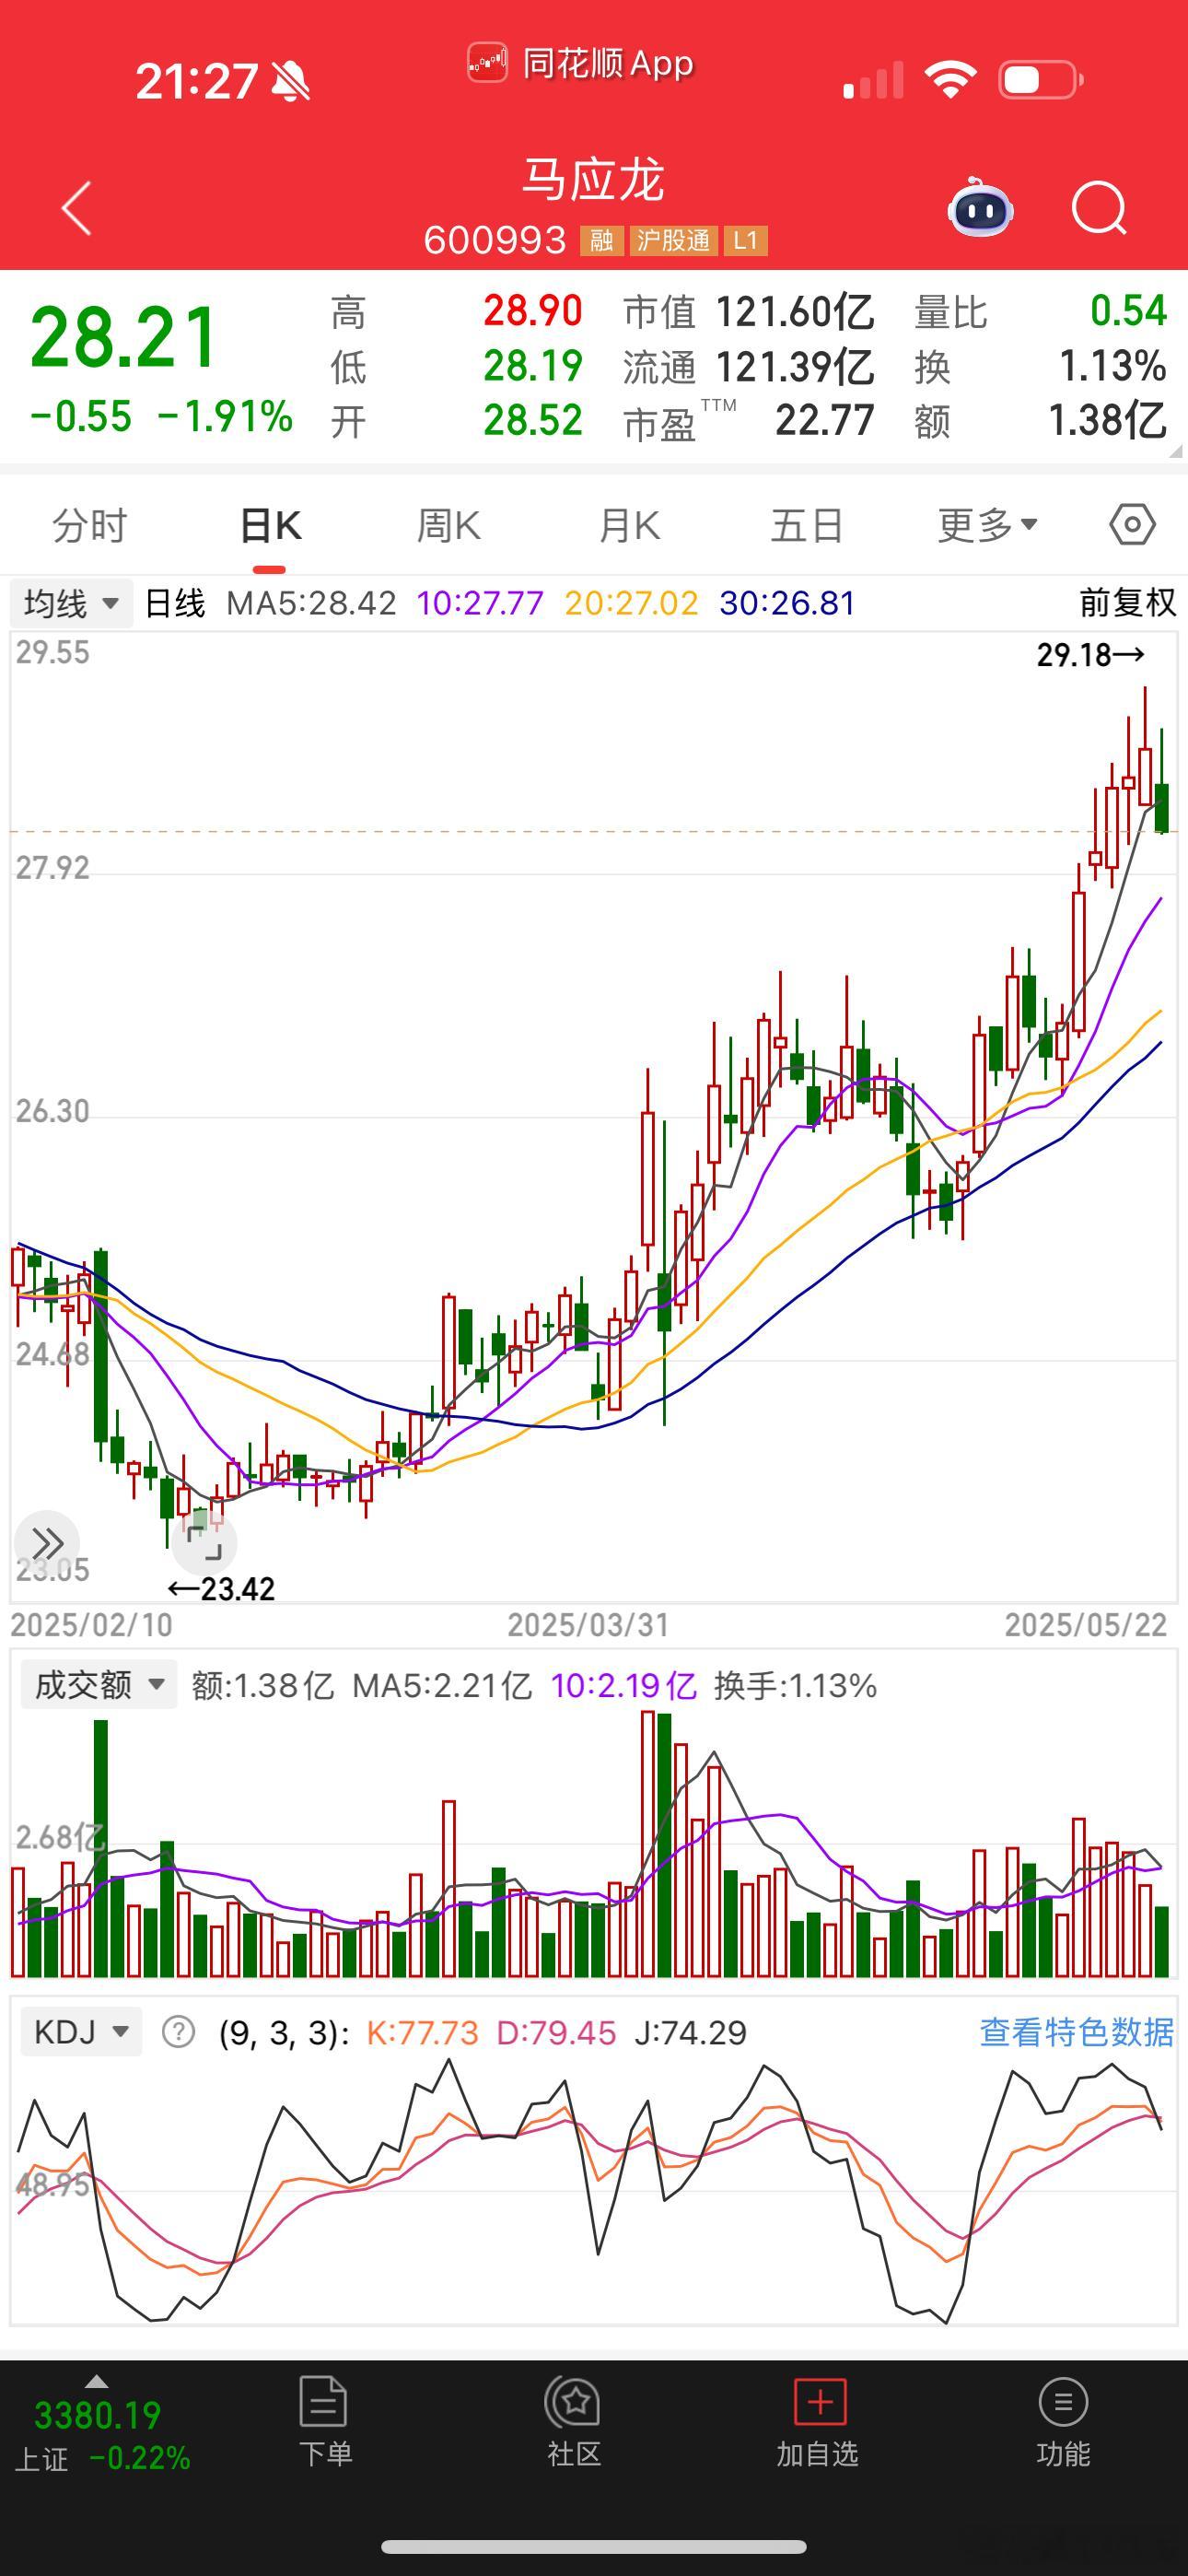Viewport: 1188px width, 2576px height.
Task: Switch to 五日 tab
Action: click(807, 525)
